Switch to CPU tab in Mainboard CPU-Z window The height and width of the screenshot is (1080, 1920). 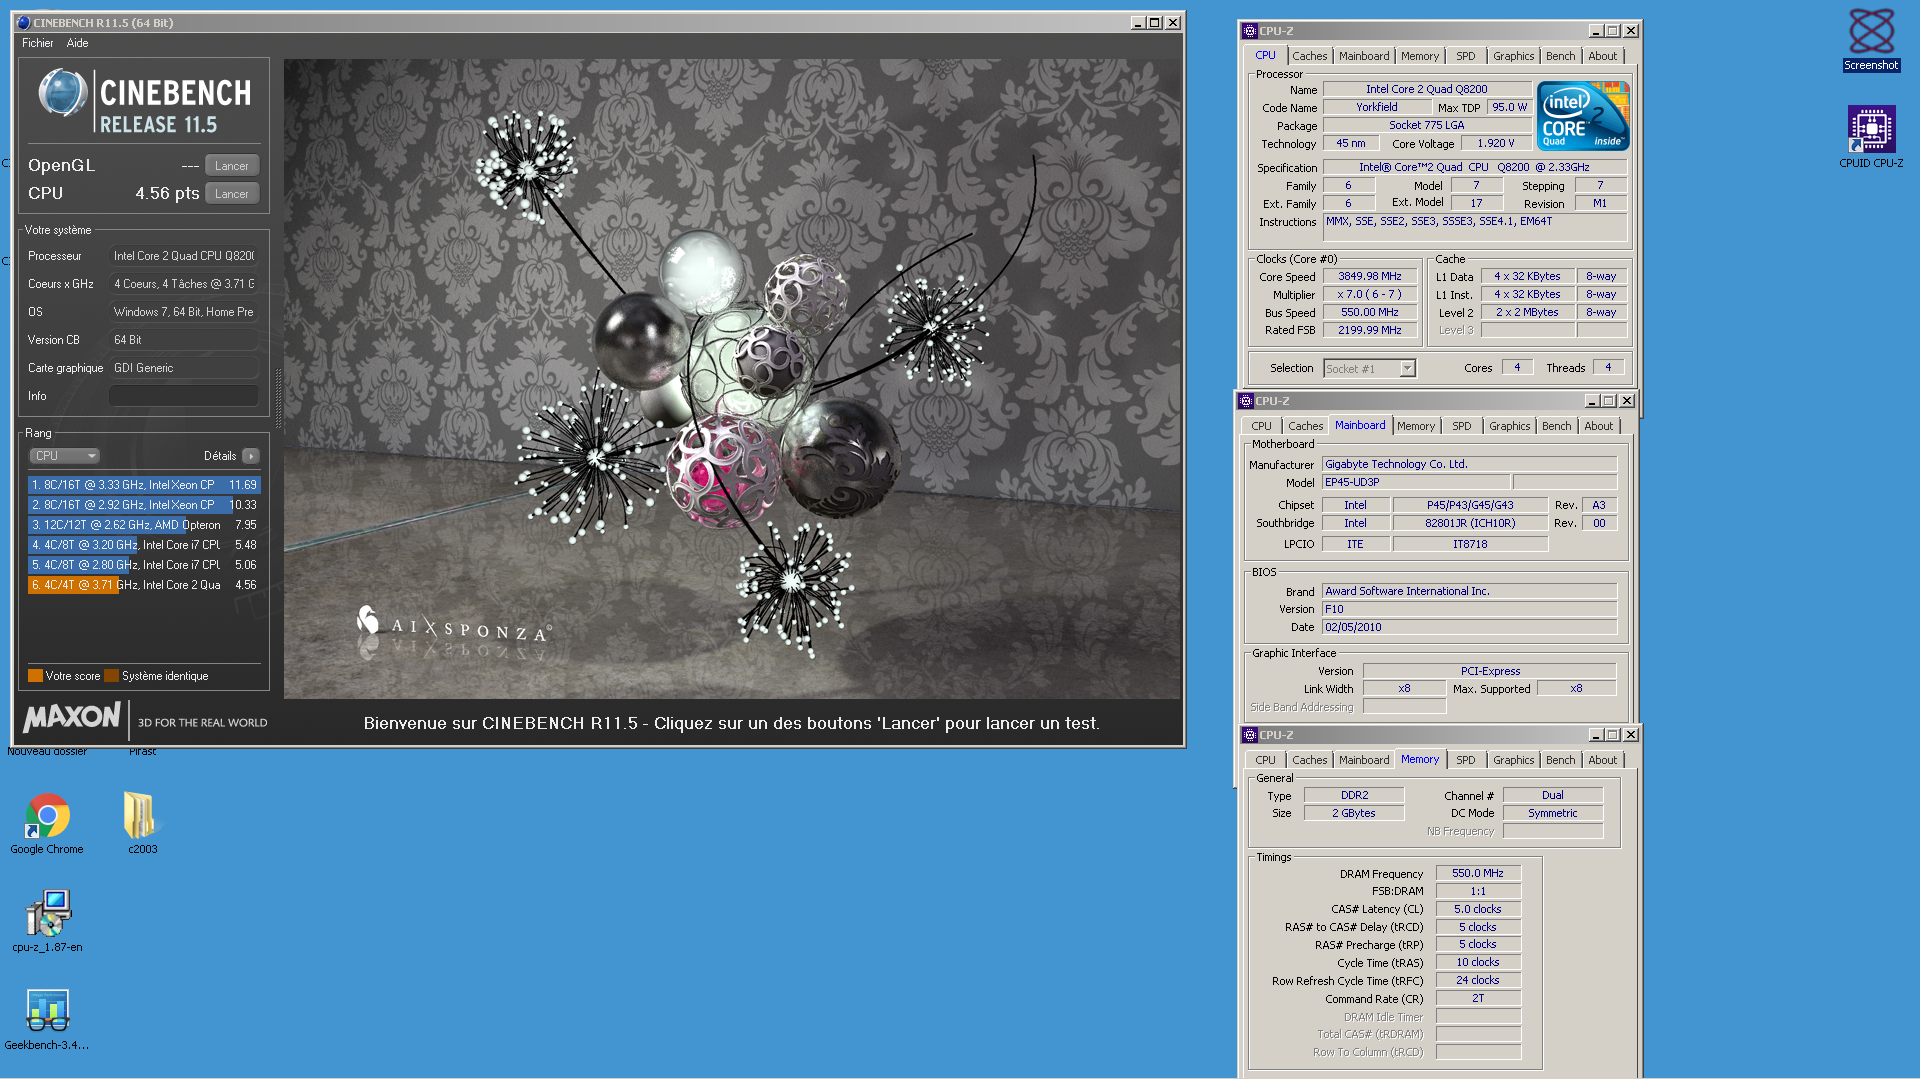click(x=1261, y=426)
